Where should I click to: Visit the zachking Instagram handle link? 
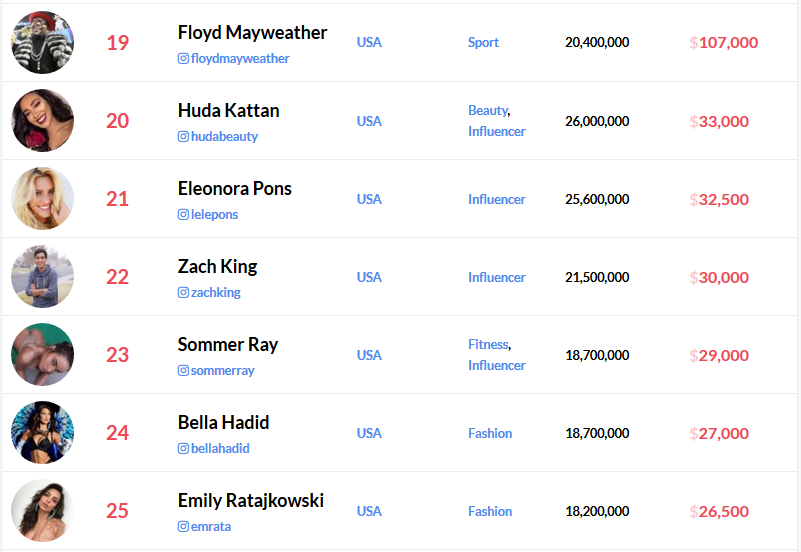click(x=215, y=293)
